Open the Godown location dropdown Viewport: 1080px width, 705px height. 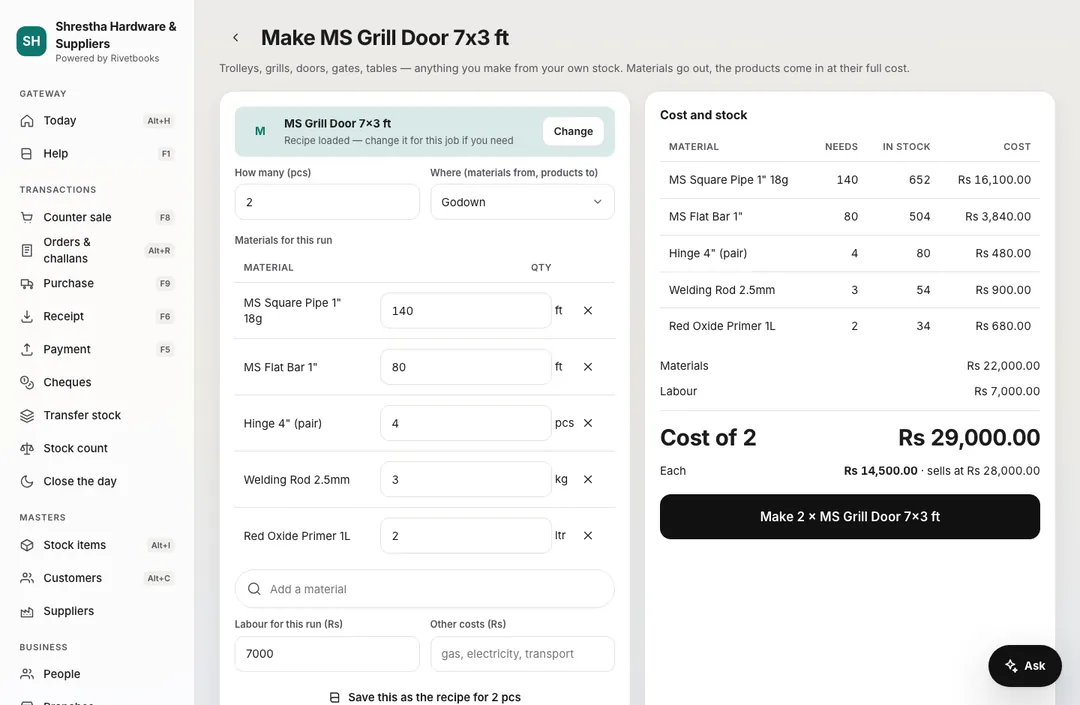[522, 202]
